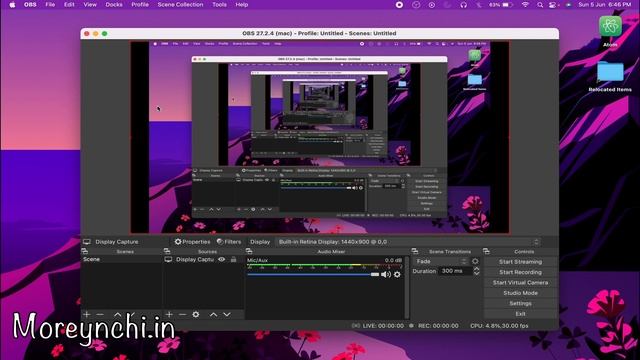This screenshot has height=360, width=640.
Task: Open Mic/Aux audio settings gear
Action: coord(397,275)
